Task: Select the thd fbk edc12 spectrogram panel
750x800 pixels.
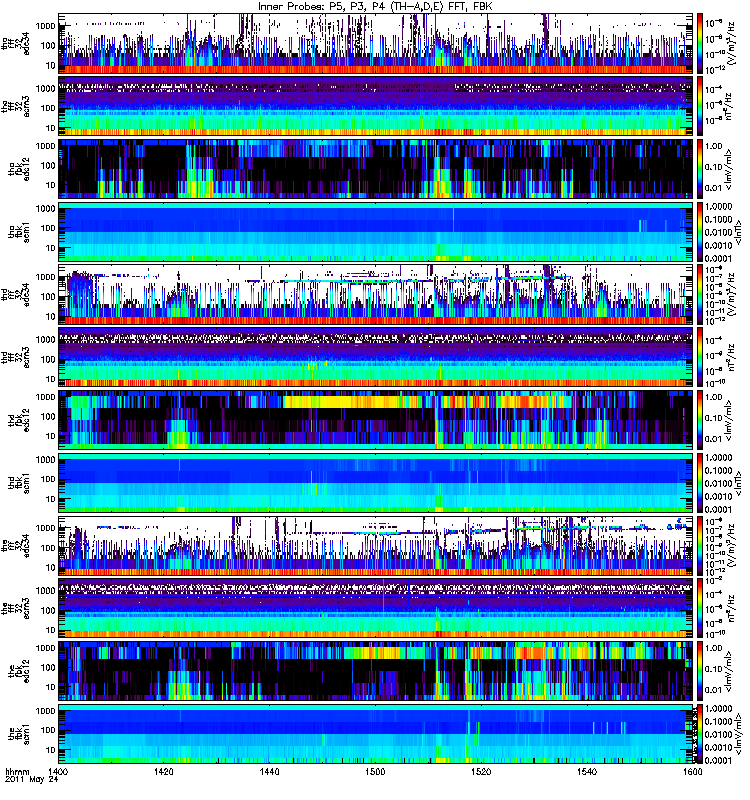Action: click(x=375, y=420)
